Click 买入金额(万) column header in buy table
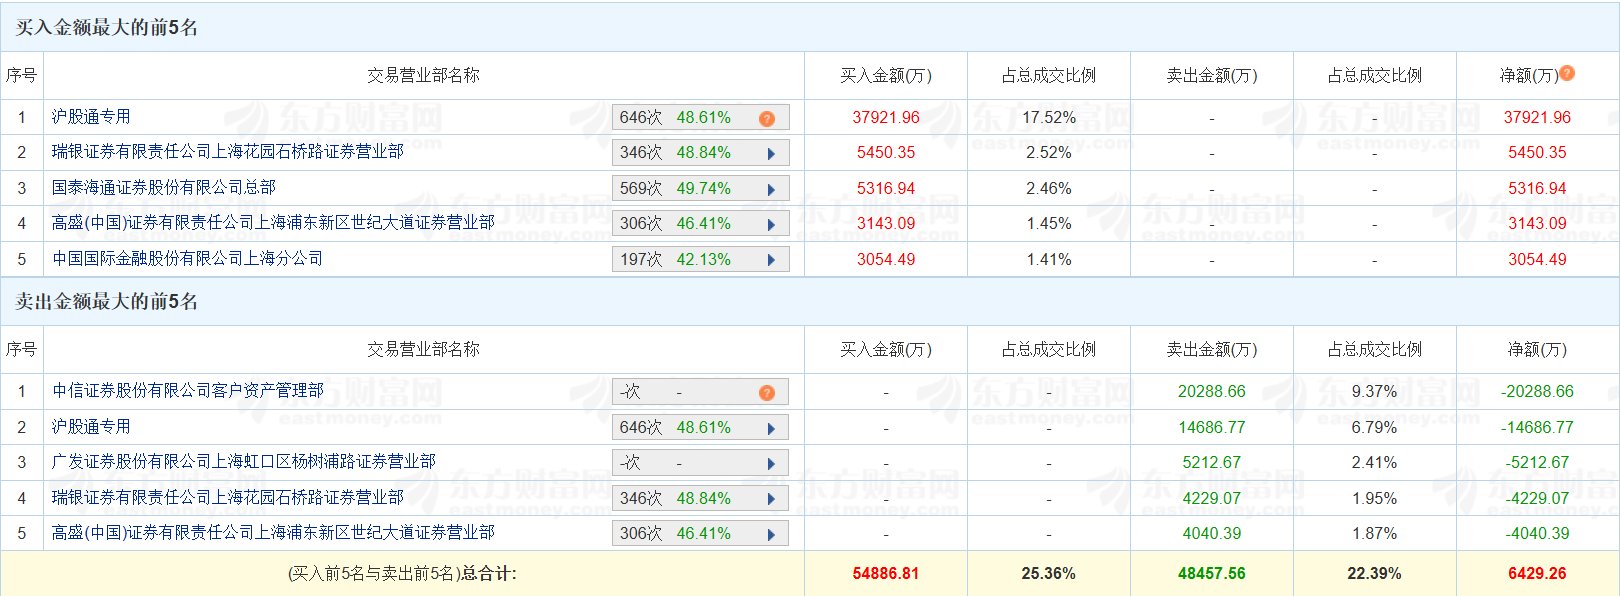 click(885, 76)
